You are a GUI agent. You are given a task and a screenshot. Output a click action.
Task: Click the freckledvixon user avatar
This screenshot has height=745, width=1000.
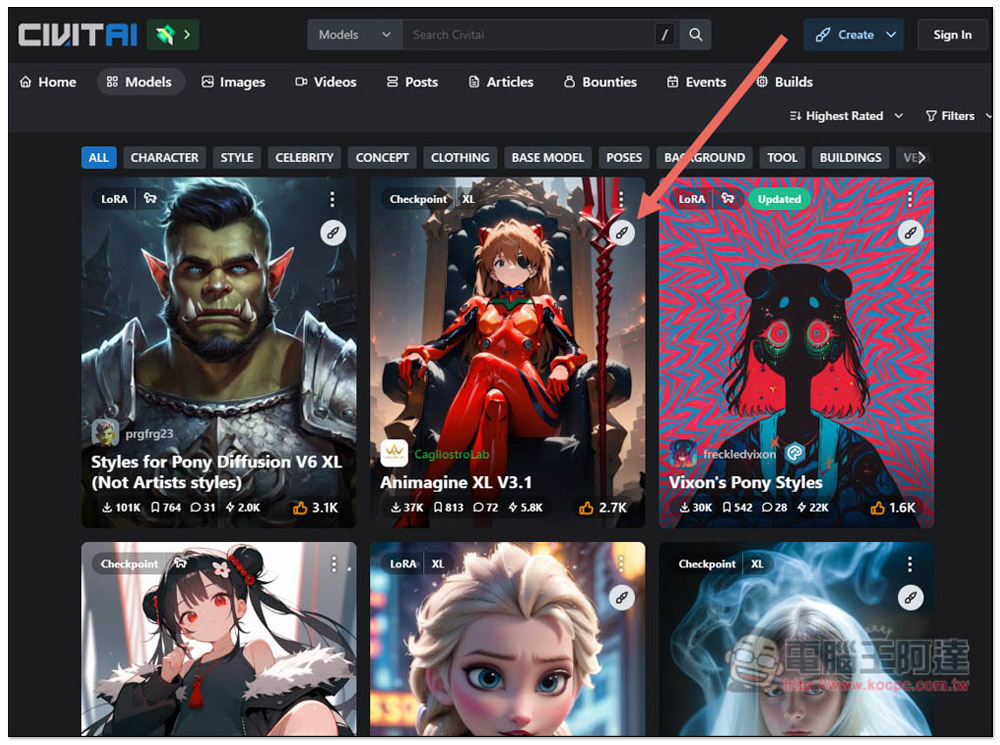point(682,454)
